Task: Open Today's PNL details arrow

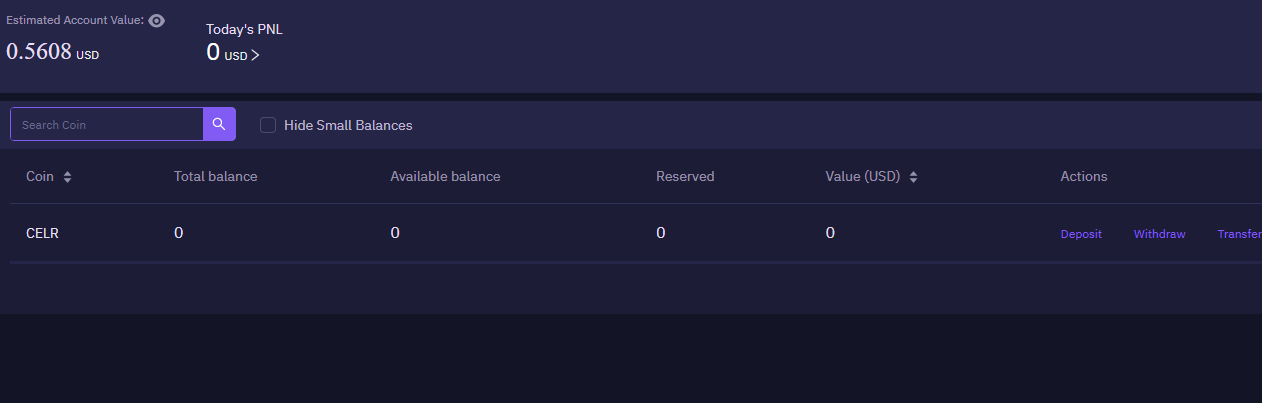Action: click(255, 55)
